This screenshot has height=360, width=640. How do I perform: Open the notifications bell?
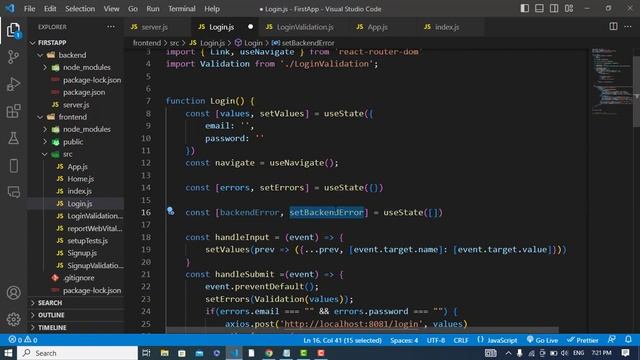click(x=628, y=340)
